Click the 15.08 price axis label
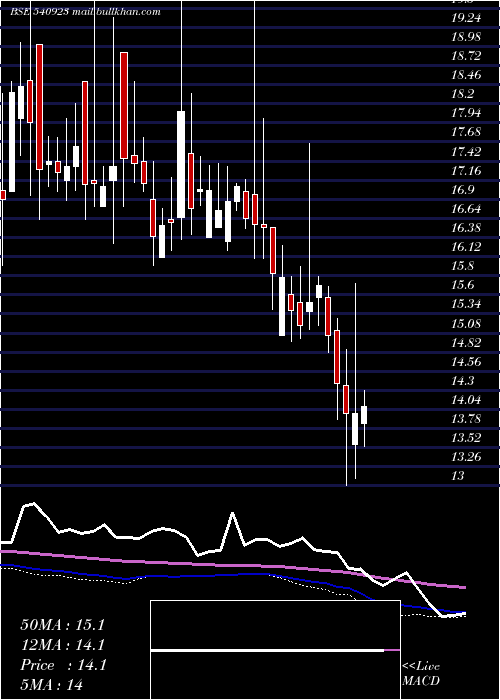Screen dimensions: 500x700 [x=466, y=324]
